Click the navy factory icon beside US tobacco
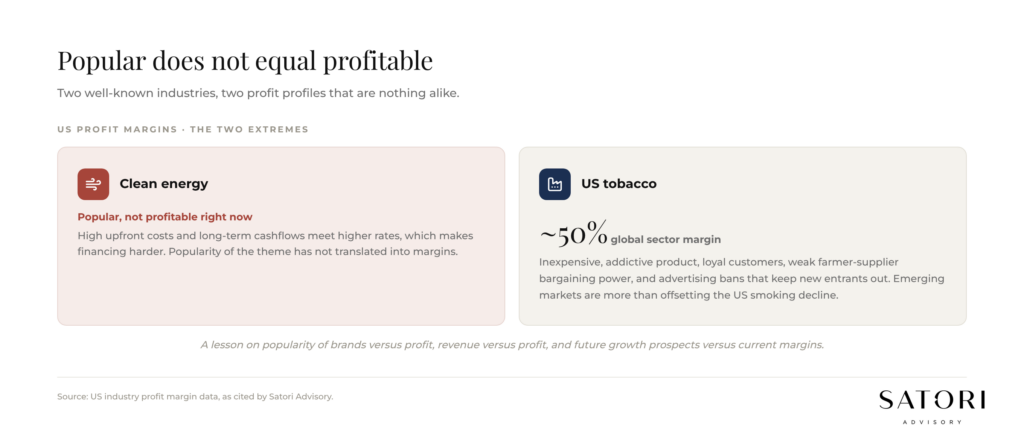The height and width of the screenshot is (437, 1024). click(x=554, y=184)
